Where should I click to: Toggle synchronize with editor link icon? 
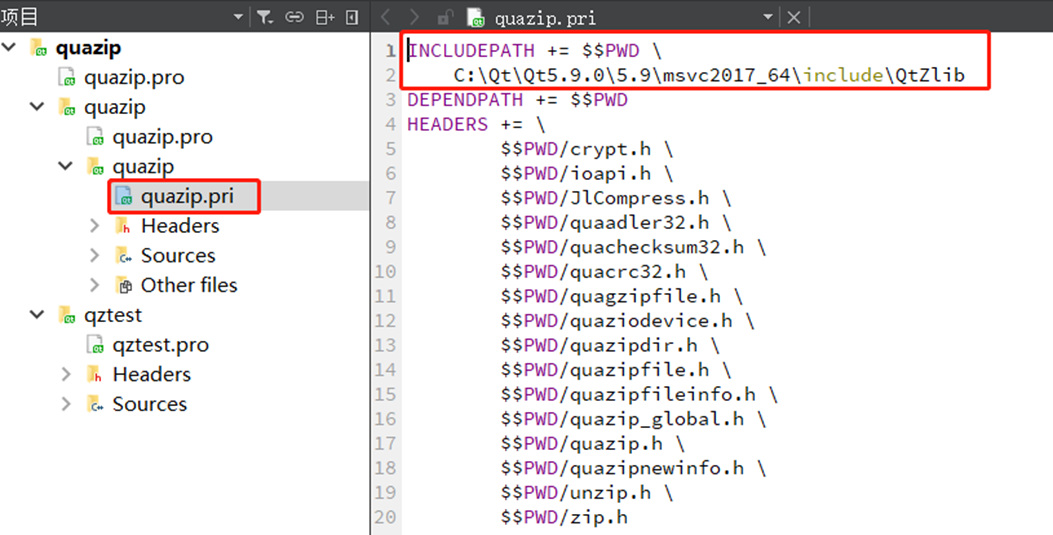pyautogui.click(x=294, y=17)
